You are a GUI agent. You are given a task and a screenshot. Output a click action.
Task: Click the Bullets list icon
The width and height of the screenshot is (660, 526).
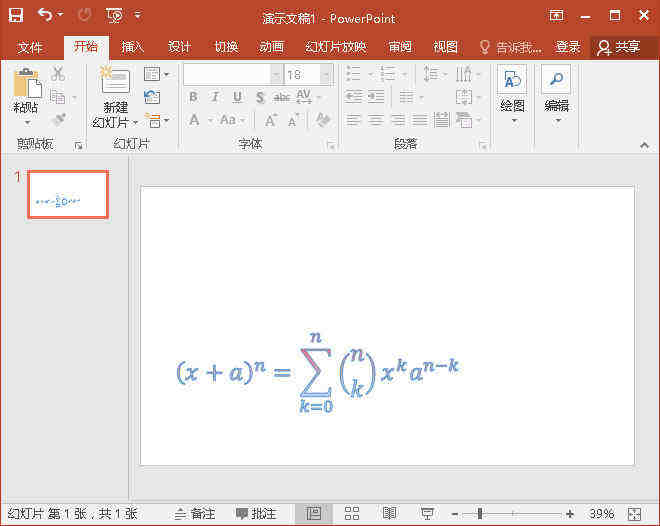click(354, 74)
